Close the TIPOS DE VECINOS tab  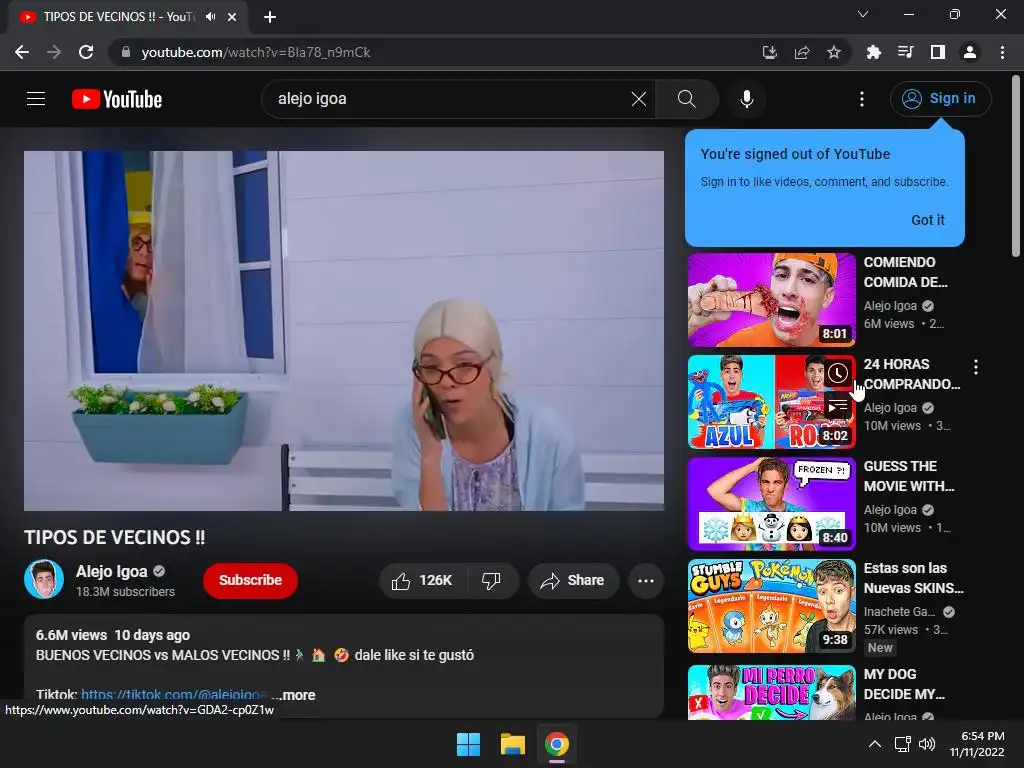(x=232, y=17)
